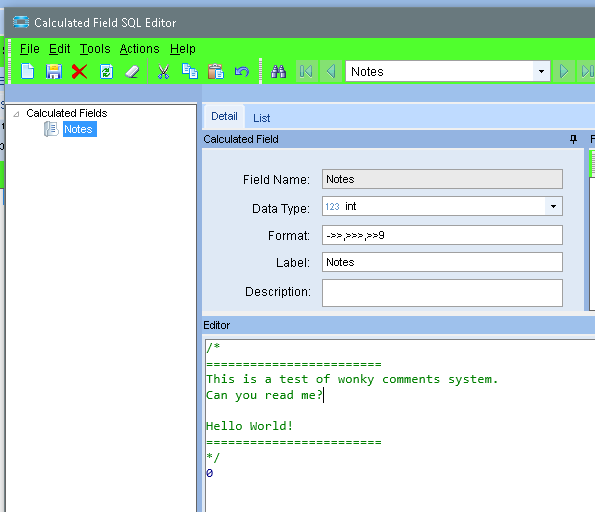Select the Notes item in the tree

[79, 129]
